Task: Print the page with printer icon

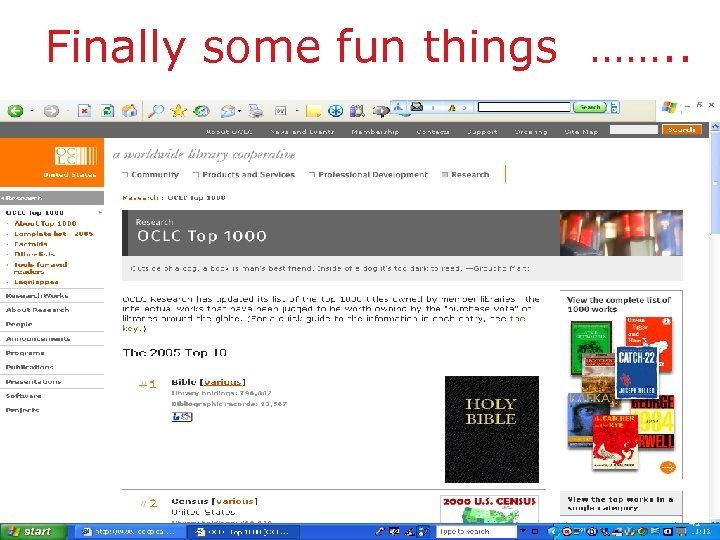Action: [x=256, y=111]
